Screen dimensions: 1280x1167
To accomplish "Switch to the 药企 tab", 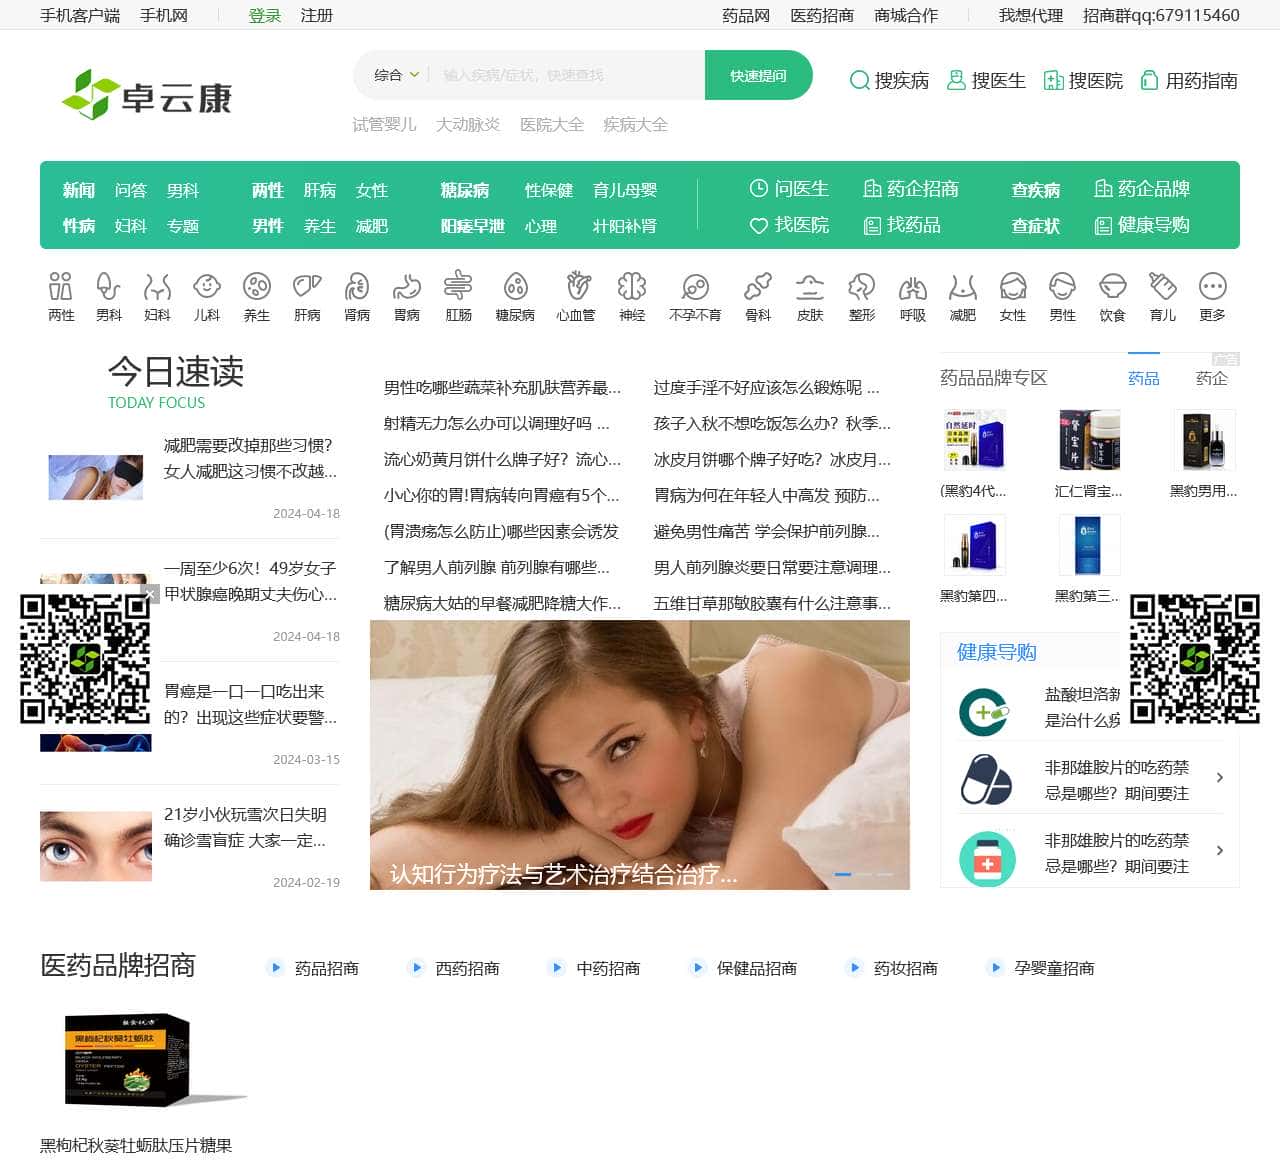I will [1212, 378].
